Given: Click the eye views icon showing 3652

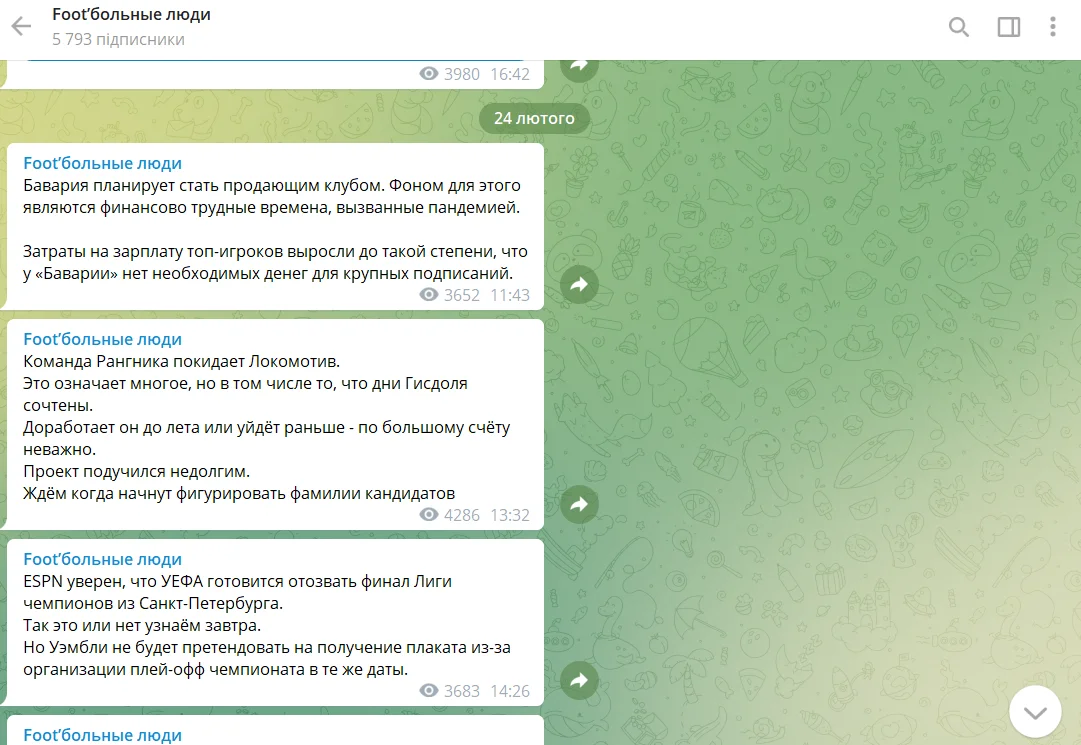Looking at the screenshot, I should 429,295.
